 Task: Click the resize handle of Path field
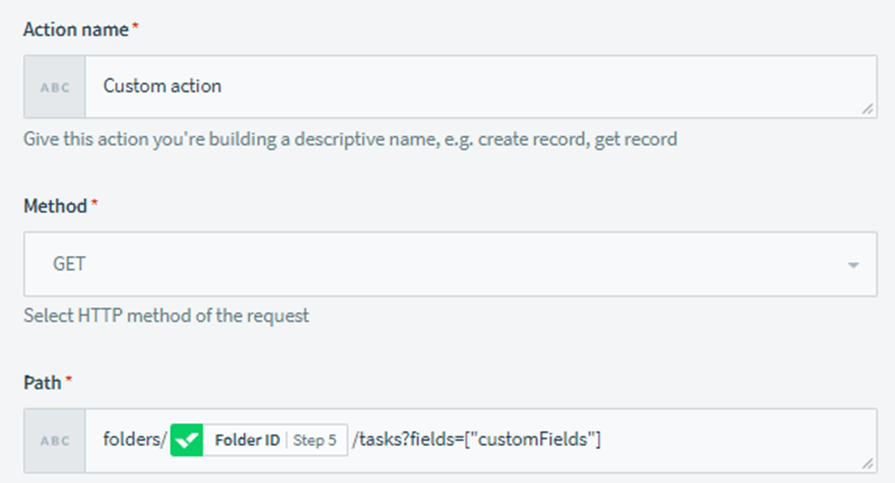pyautogui.click(x=868, y=462)
